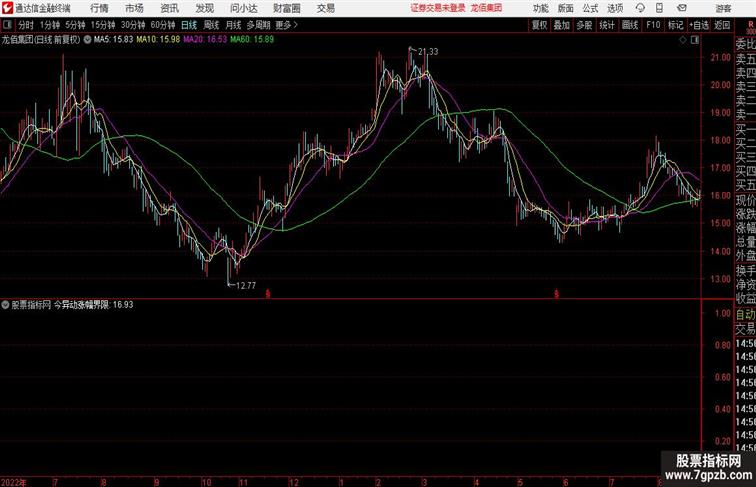The width and height of the screenshot is (756, 487).
Task: Click the 叠加 overlay button
Action: click(561, 25)
